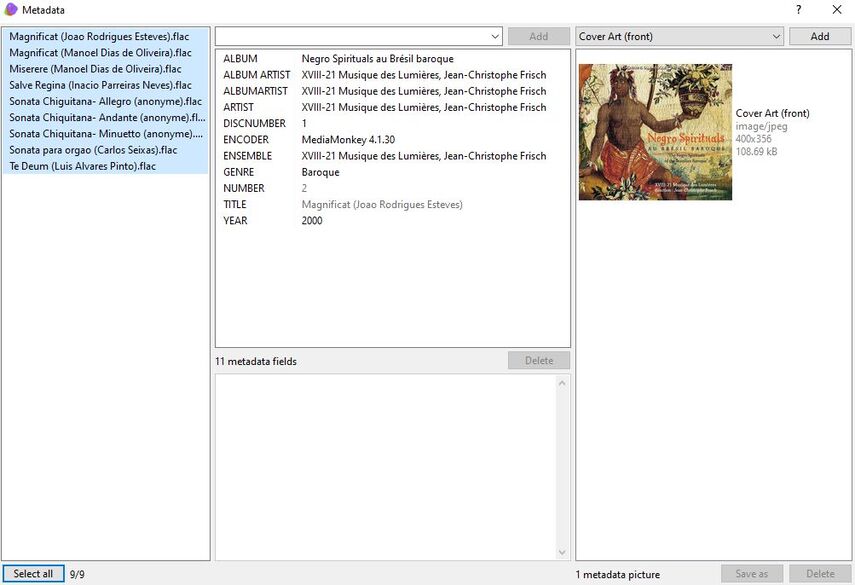Select the ENSEMBLE metadata row
This screenshot has width=855, height=585.
393,156
